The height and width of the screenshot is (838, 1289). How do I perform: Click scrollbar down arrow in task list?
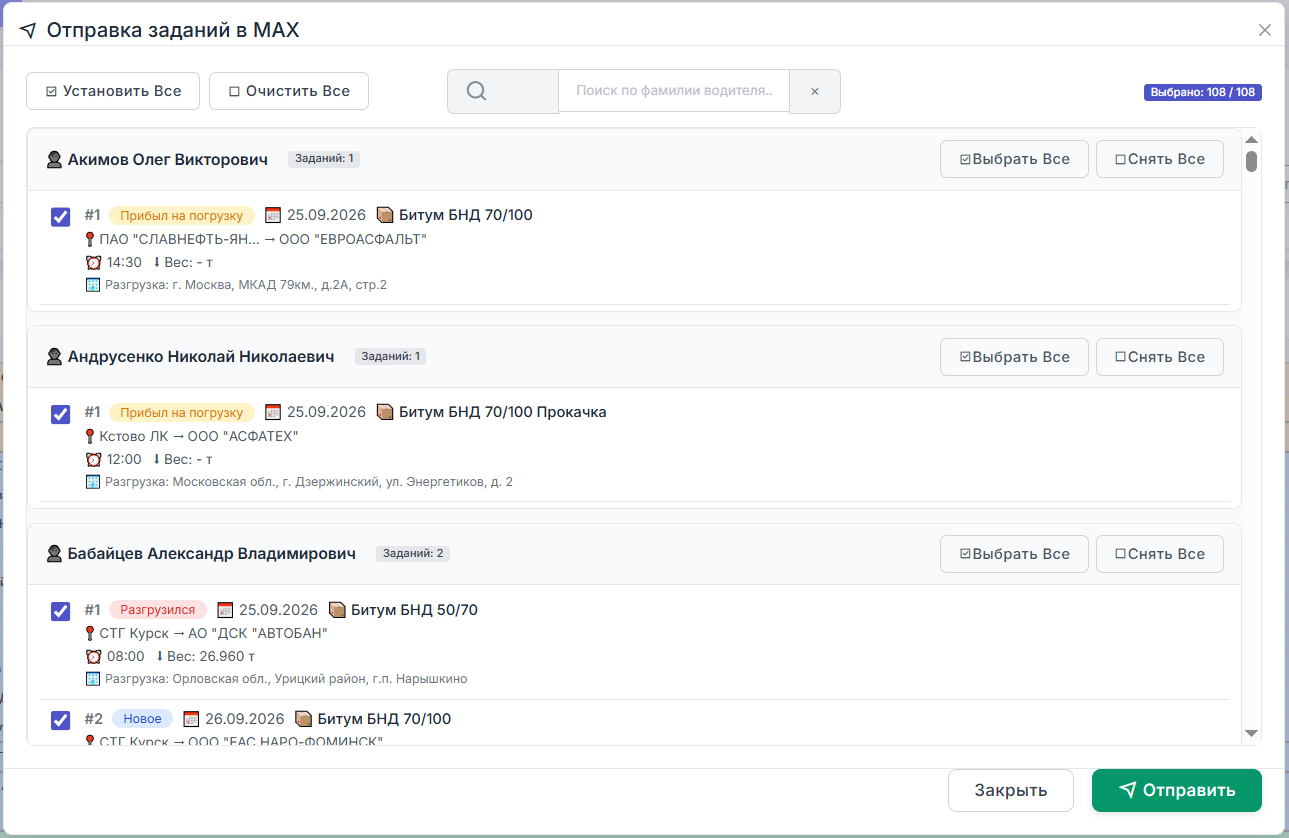pyautogui.click(x=1251, y=733)
